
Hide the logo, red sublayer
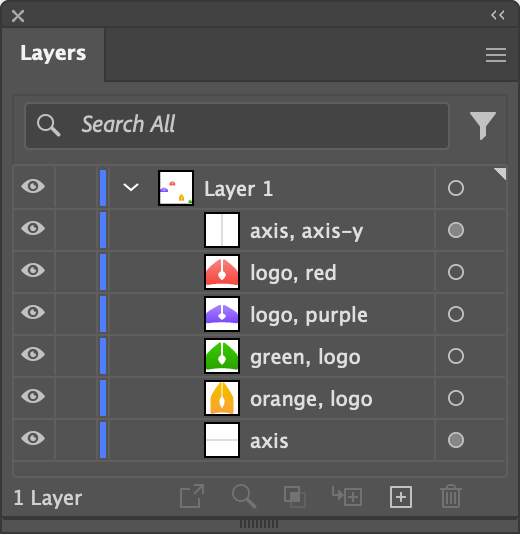pyautogui.click(x=33, y=271)
